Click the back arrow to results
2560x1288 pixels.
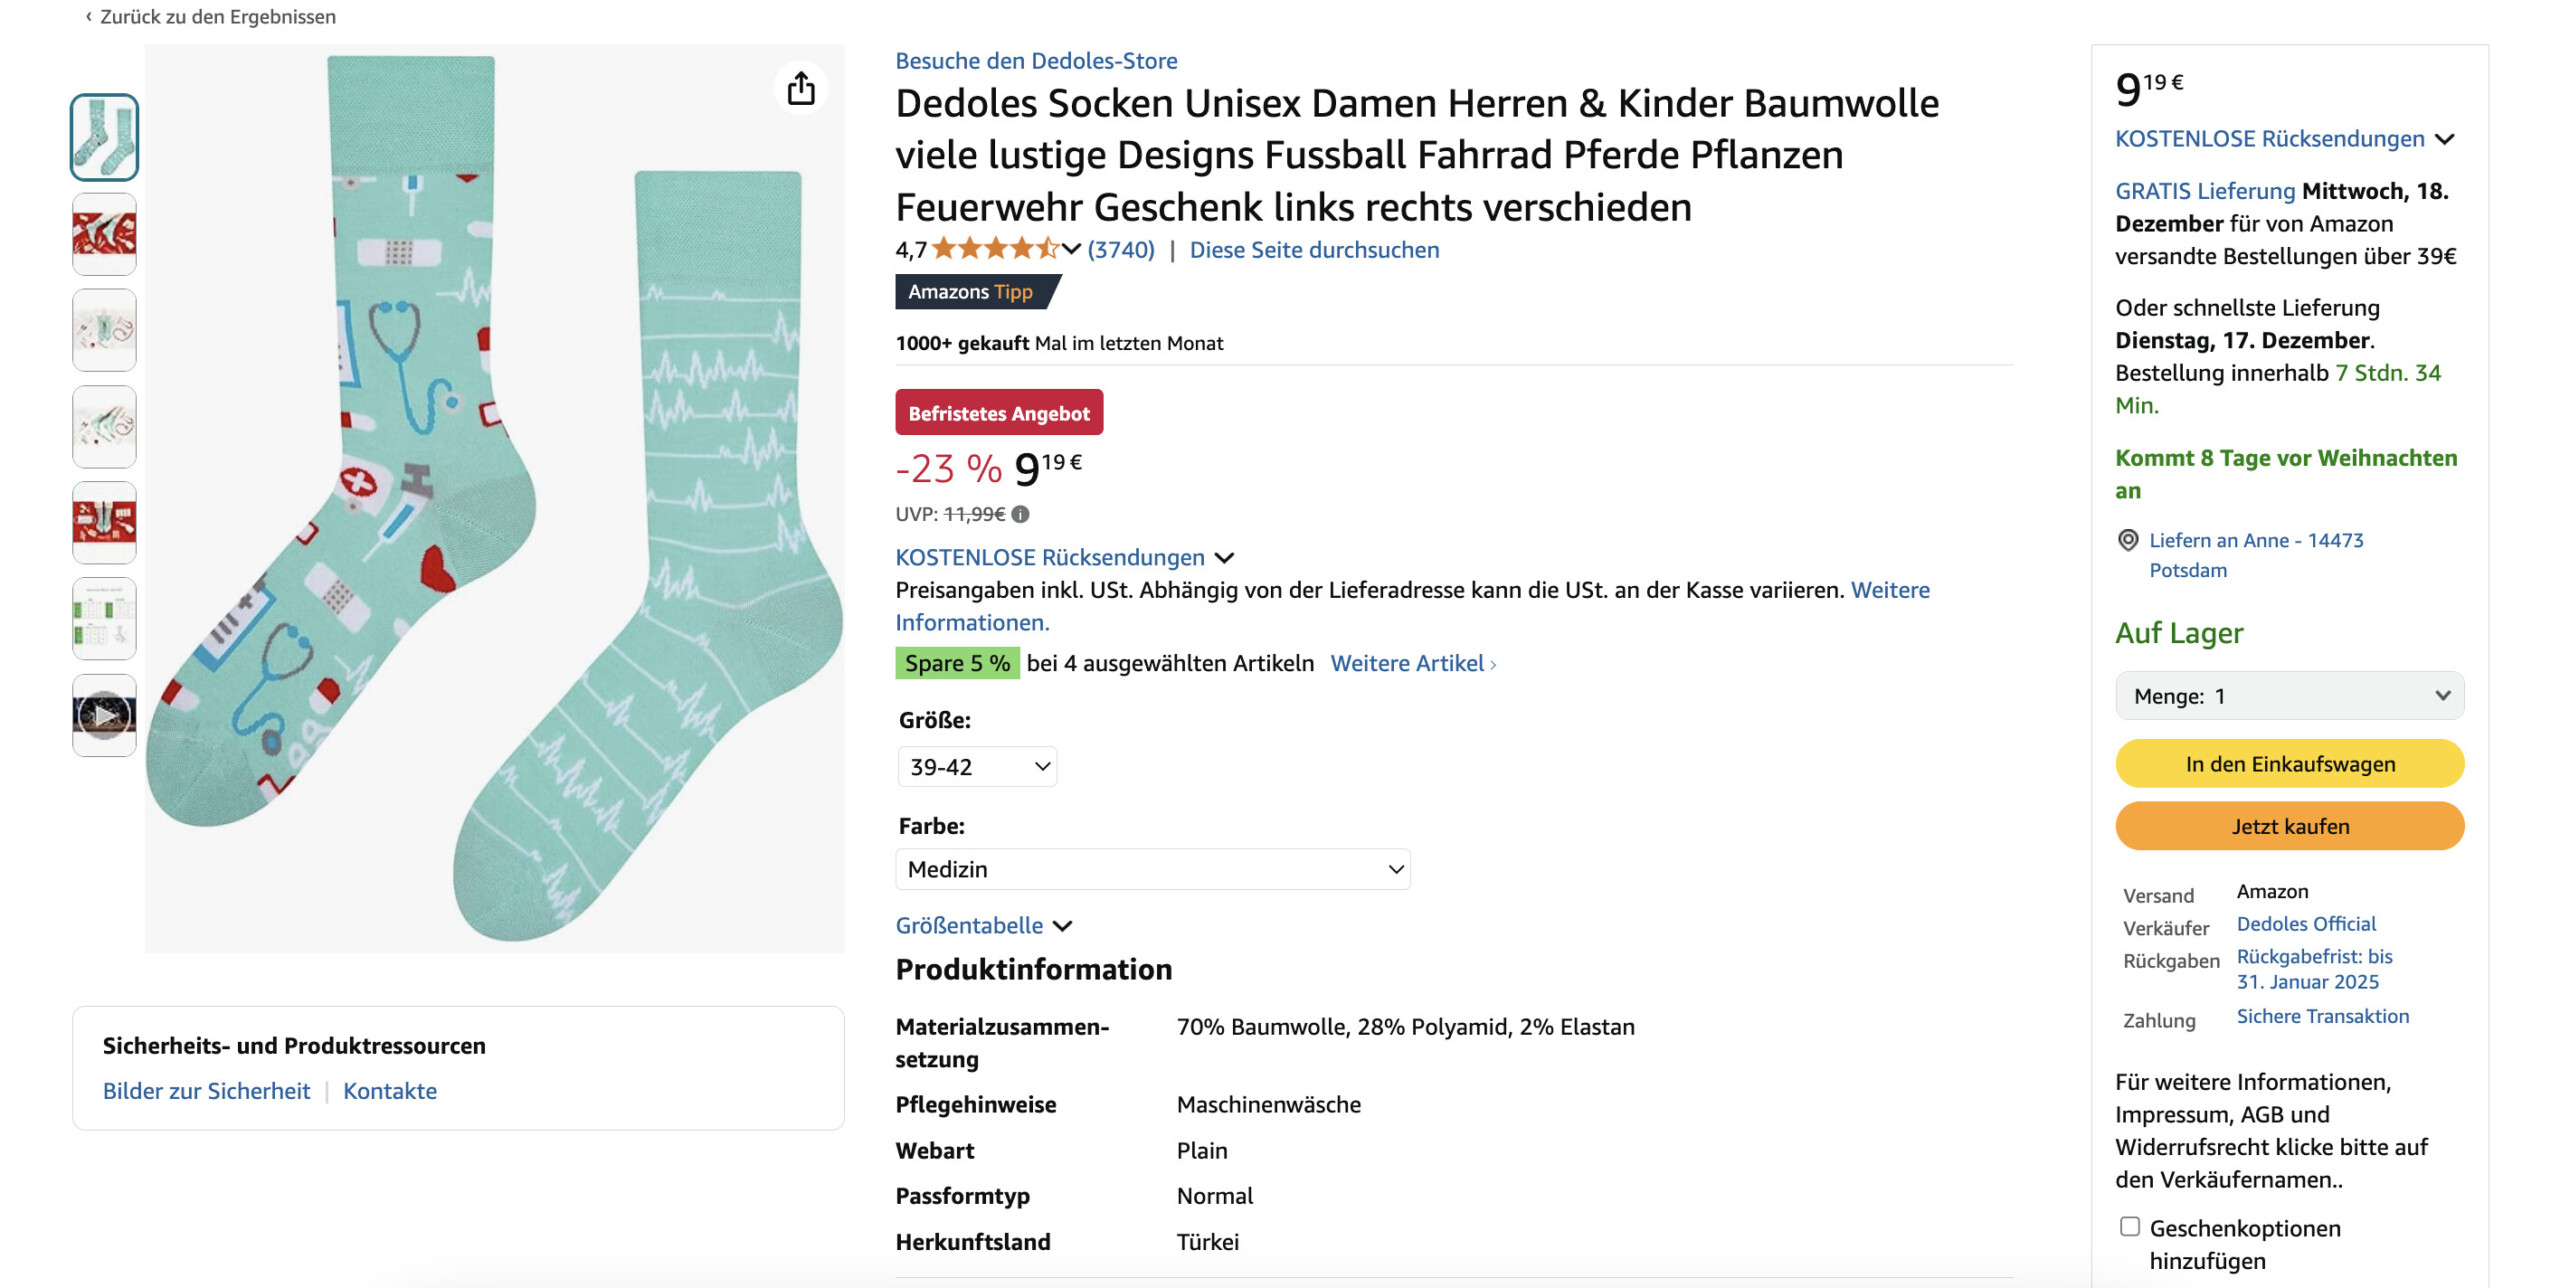(88, 16)
